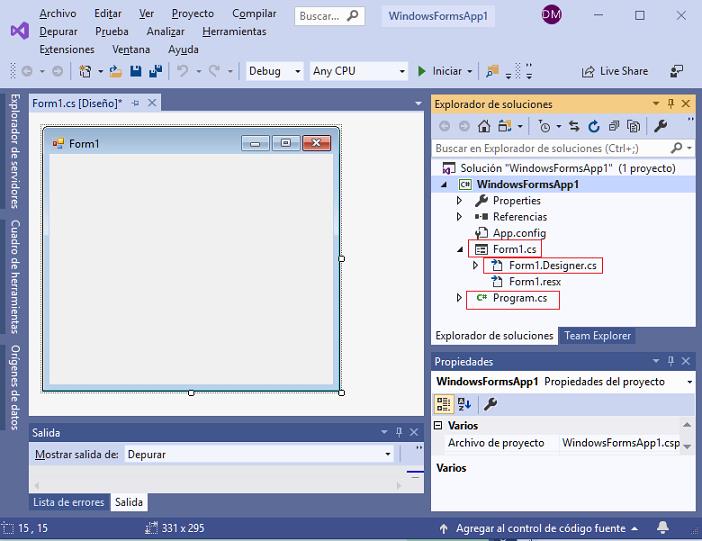Click the Save All toolbar icon
702x541 pixels.
[x=155, y=71]
